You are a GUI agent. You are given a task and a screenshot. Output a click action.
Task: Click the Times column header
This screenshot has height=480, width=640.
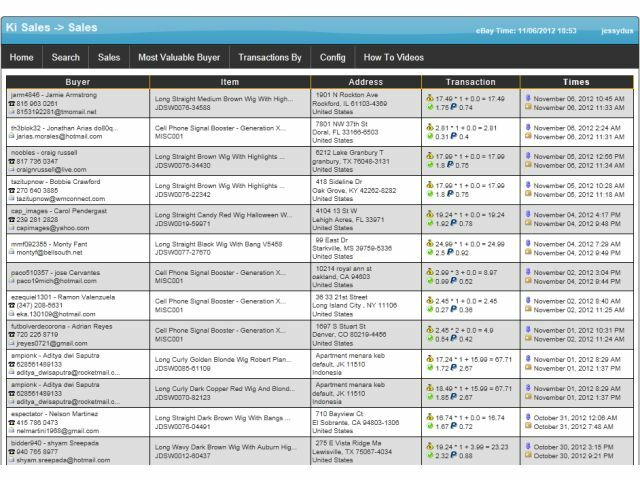pos(576,82)
